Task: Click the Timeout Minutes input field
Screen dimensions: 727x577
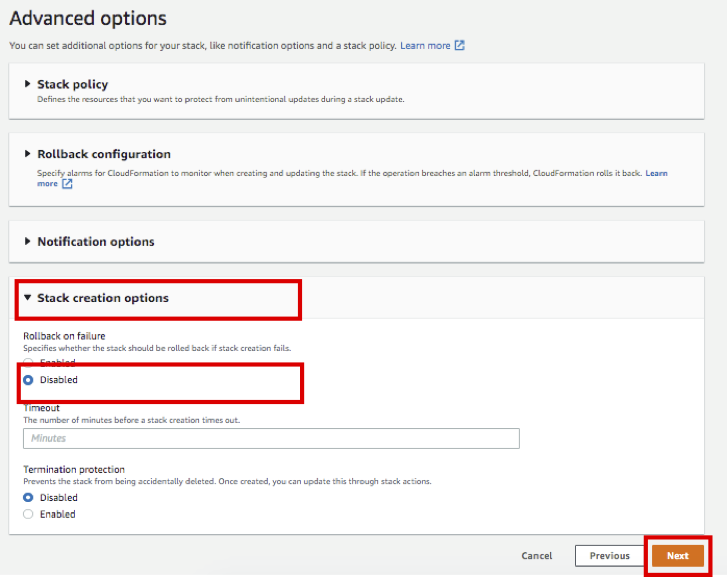Action: click(x=271, y=438)
